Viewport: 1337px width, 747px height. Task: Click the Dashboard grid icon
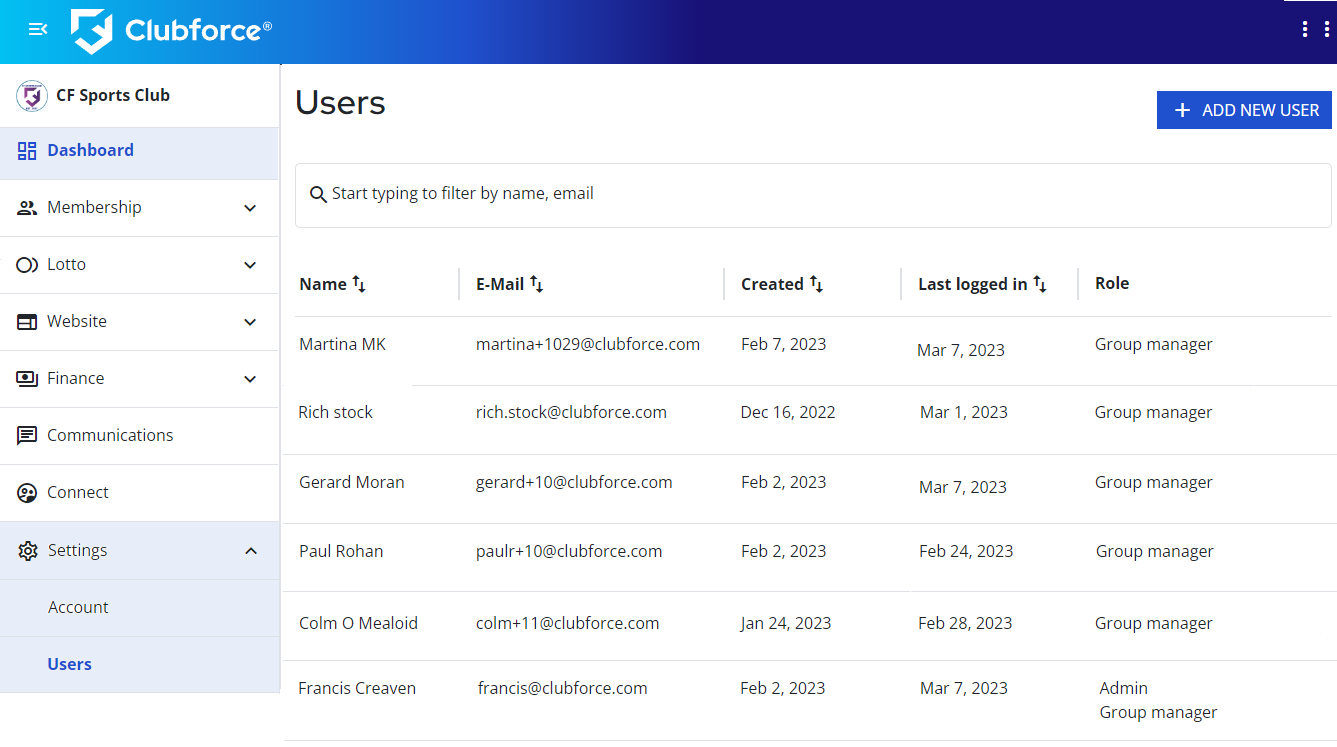[x=27, y=151]
